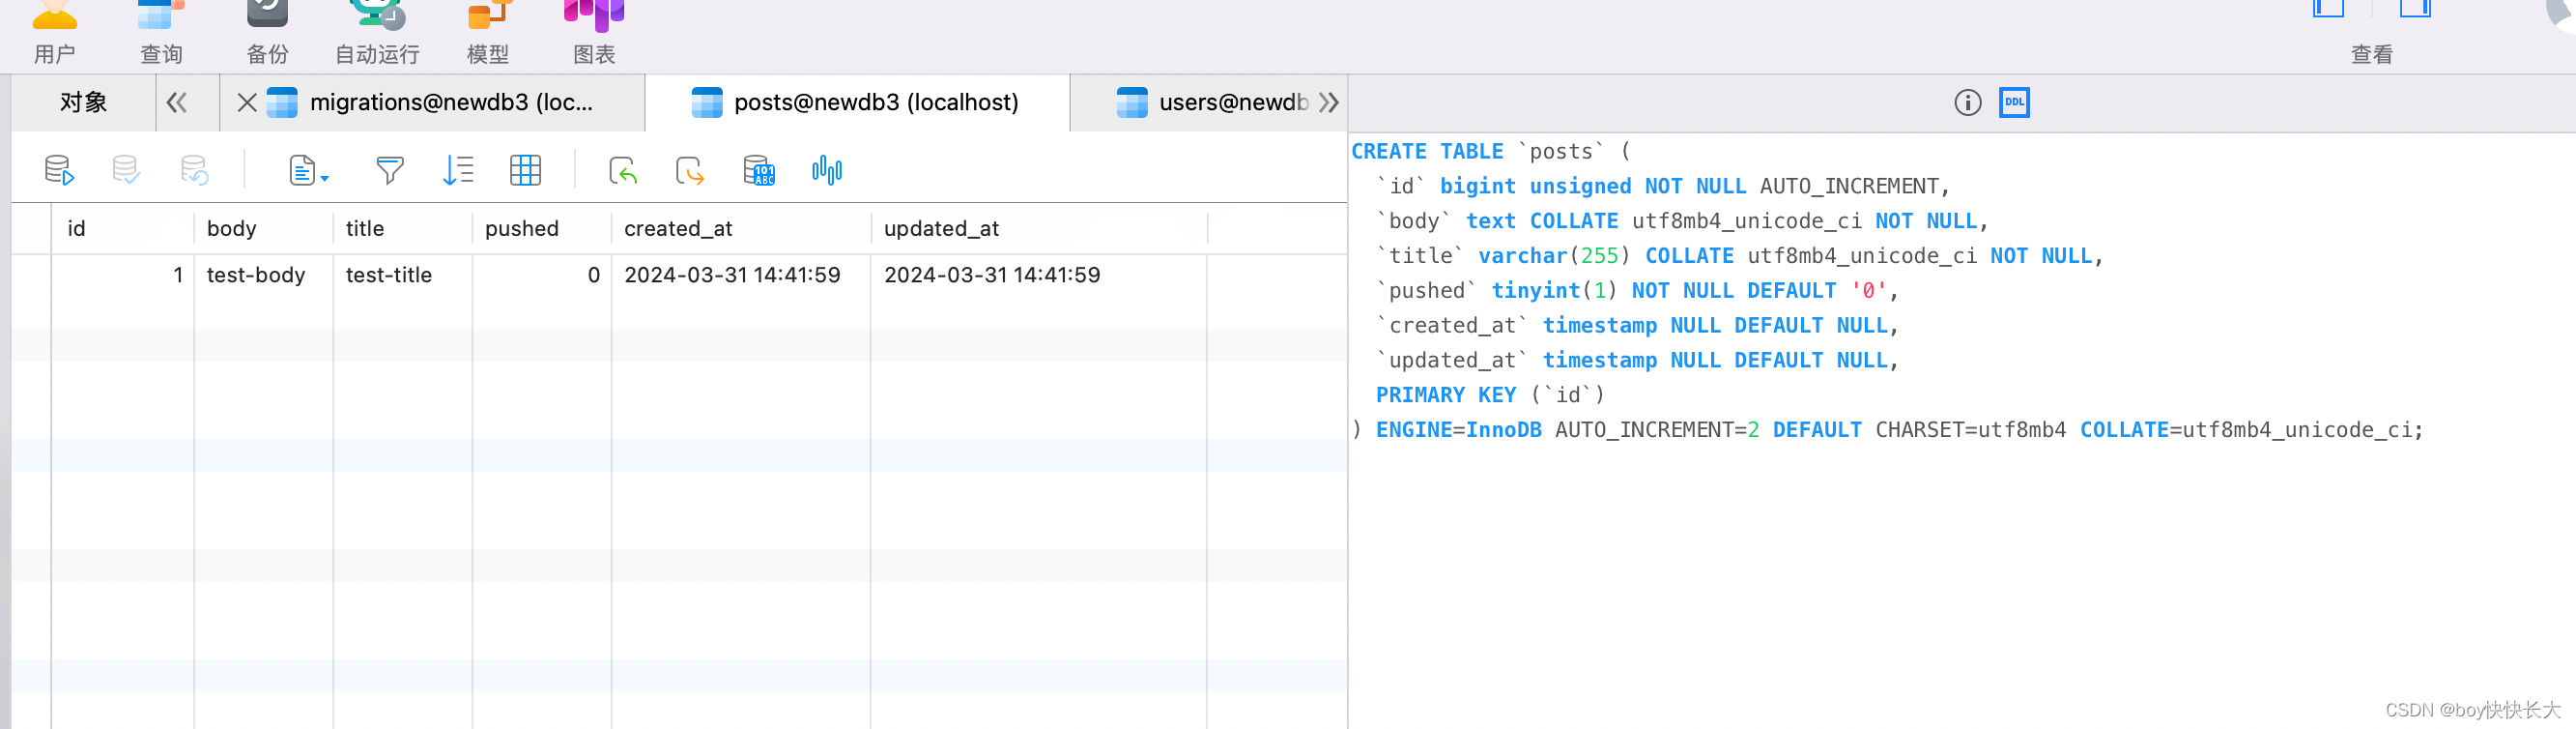Click the create chart bars icon
This screenshot has height=729, width=2576.
click(x=827, y=170)
